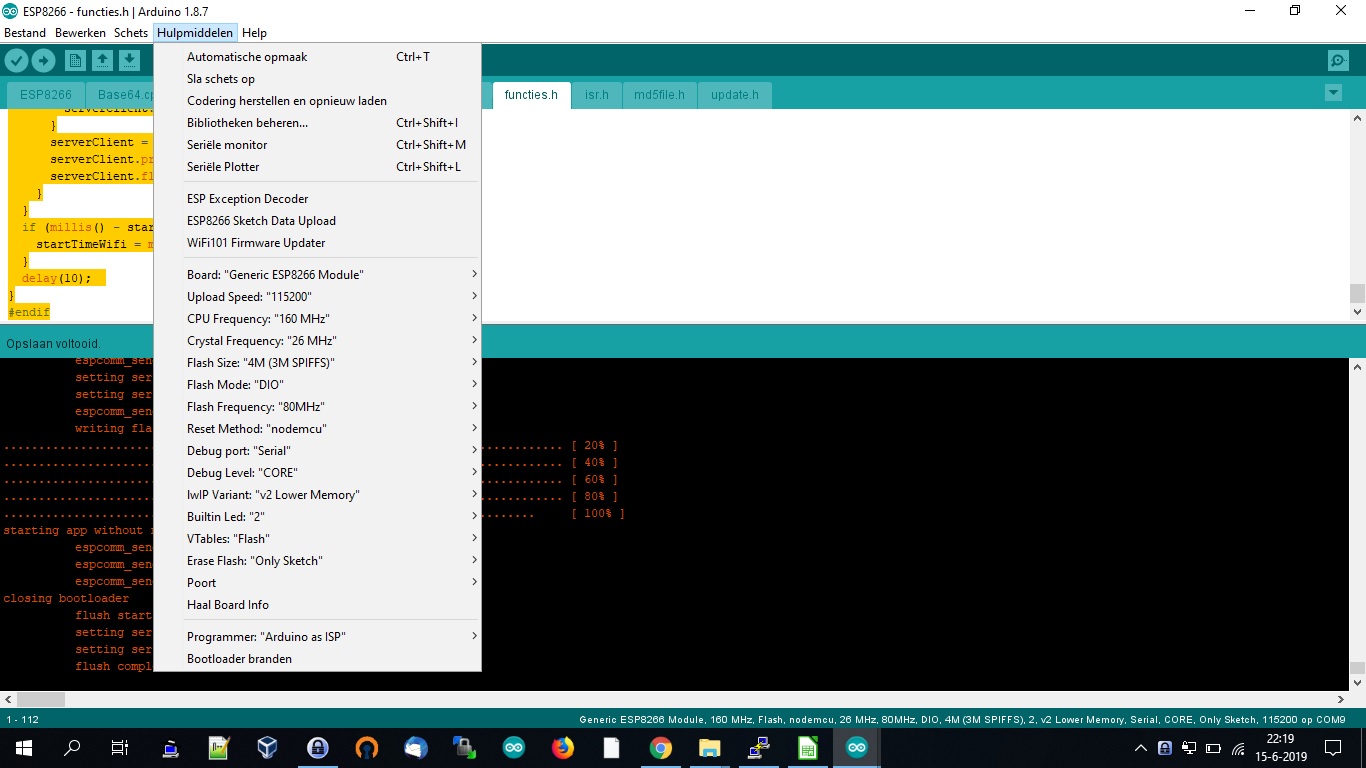Click the Verify (checkmark) toolbar button
The width and height of the screenshot is (1366, 768).
pyautogui.click(x=16, y=61)
